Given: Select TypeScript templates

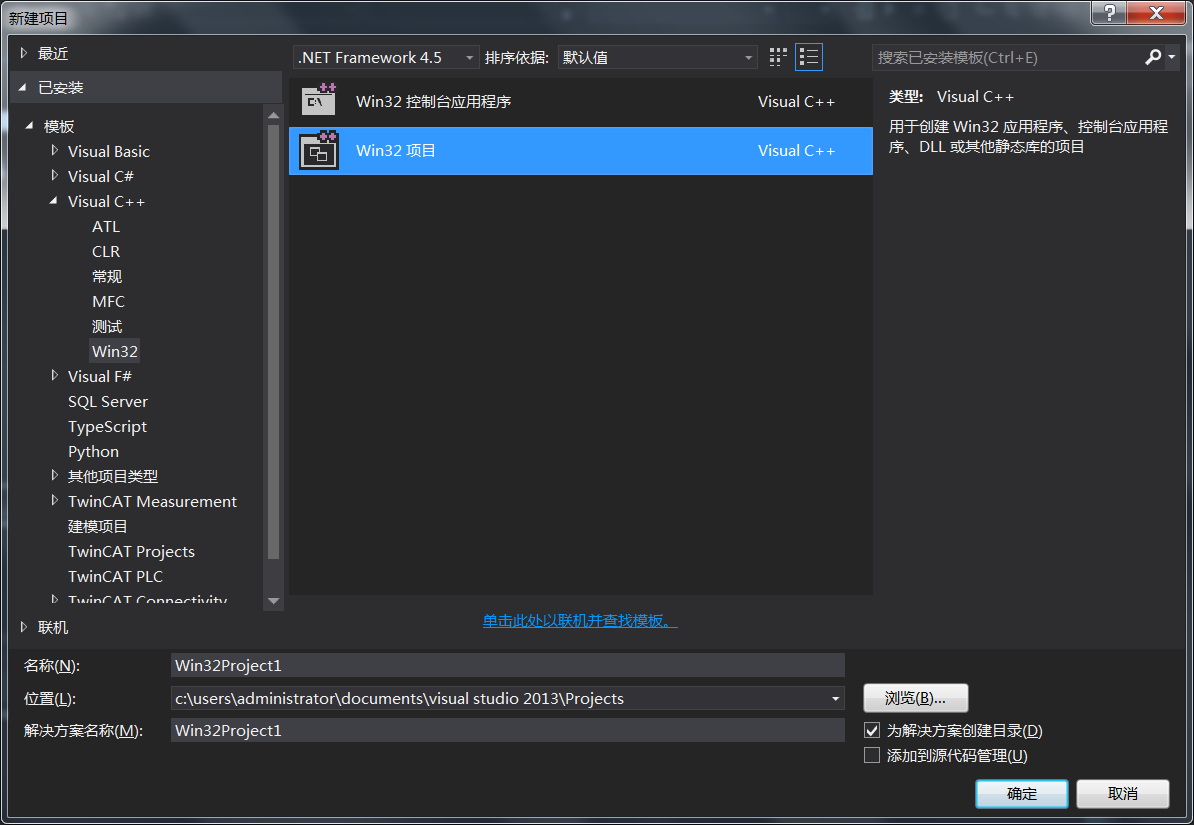Looking at the screenshot, I should [x=107, y=427].
